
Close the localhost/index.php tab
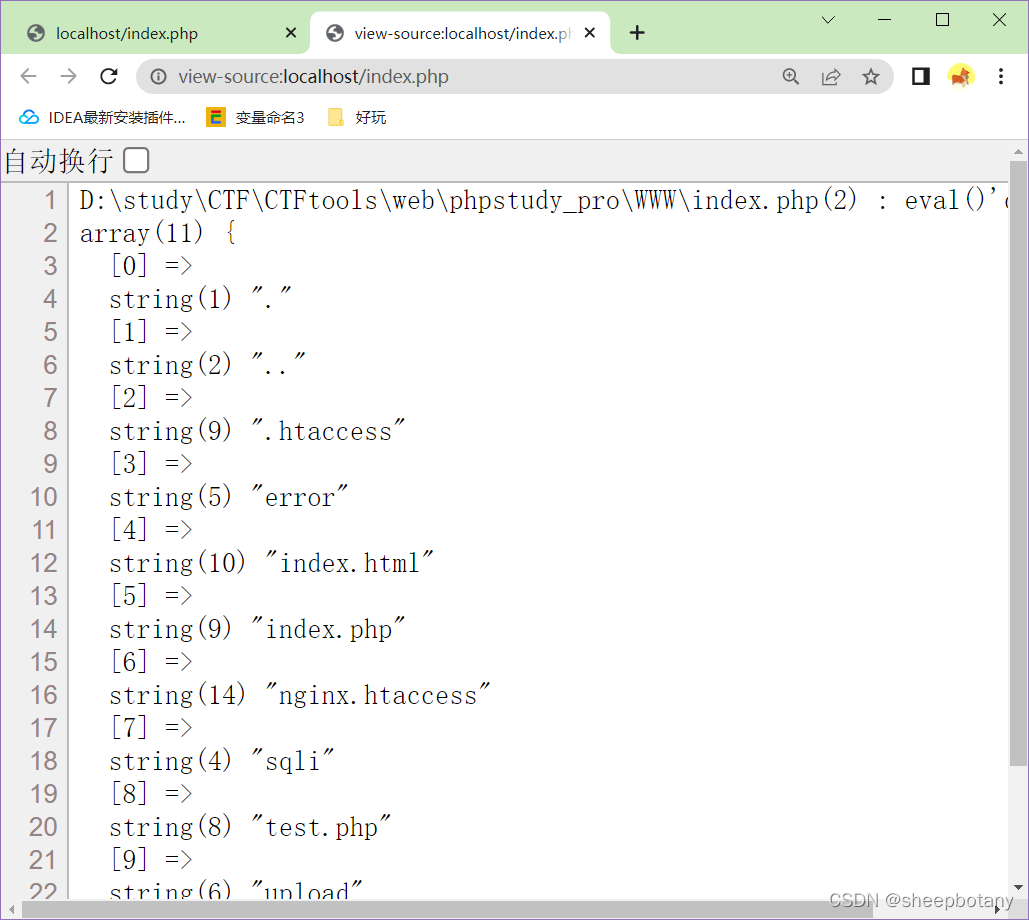(x=291, y=33)
